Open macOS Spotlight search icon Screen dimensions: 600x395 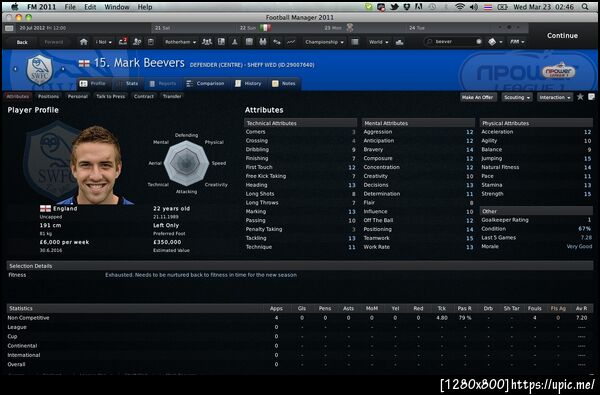tap(585, 7)
